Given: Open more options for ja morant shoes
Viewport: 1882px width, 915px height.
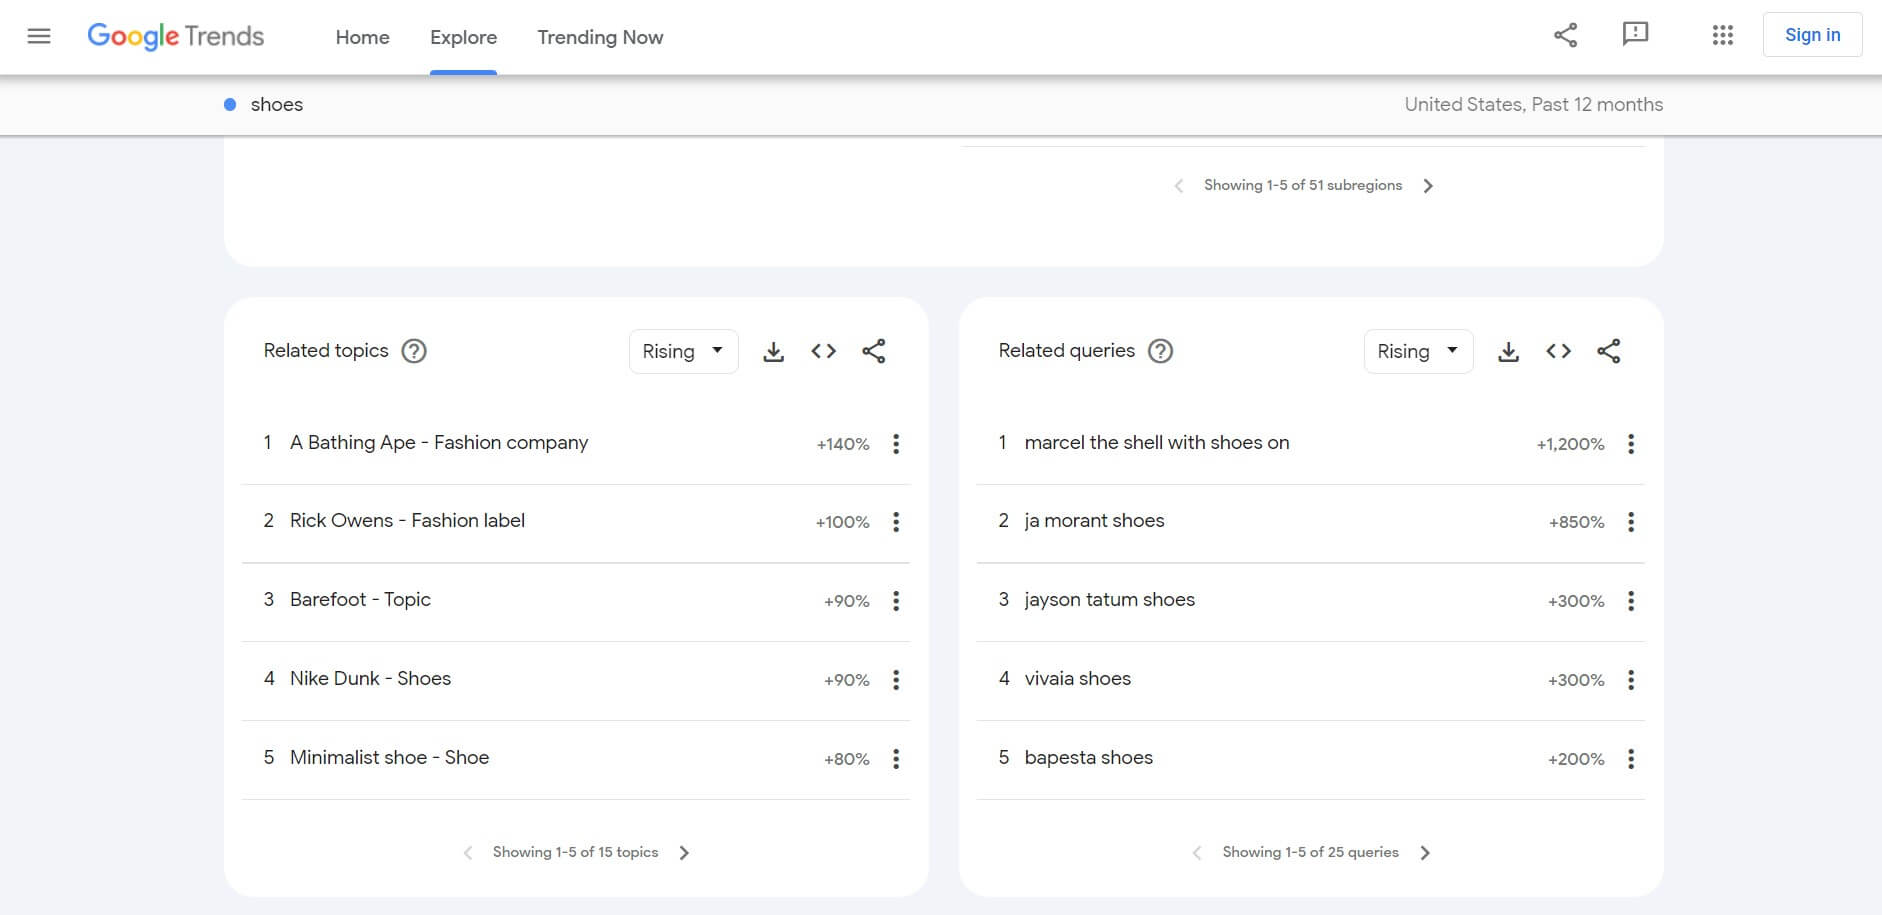Looking at the screenshot, I should [x=1631, y=522].
